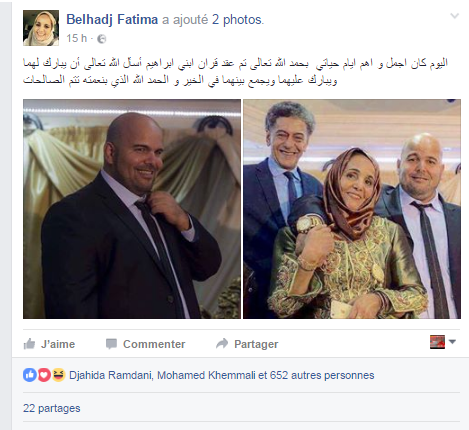The width and height of the screenshot is (469, 430).
Task: Open the left photo of bald man in suit
Action: coord(132,209)
